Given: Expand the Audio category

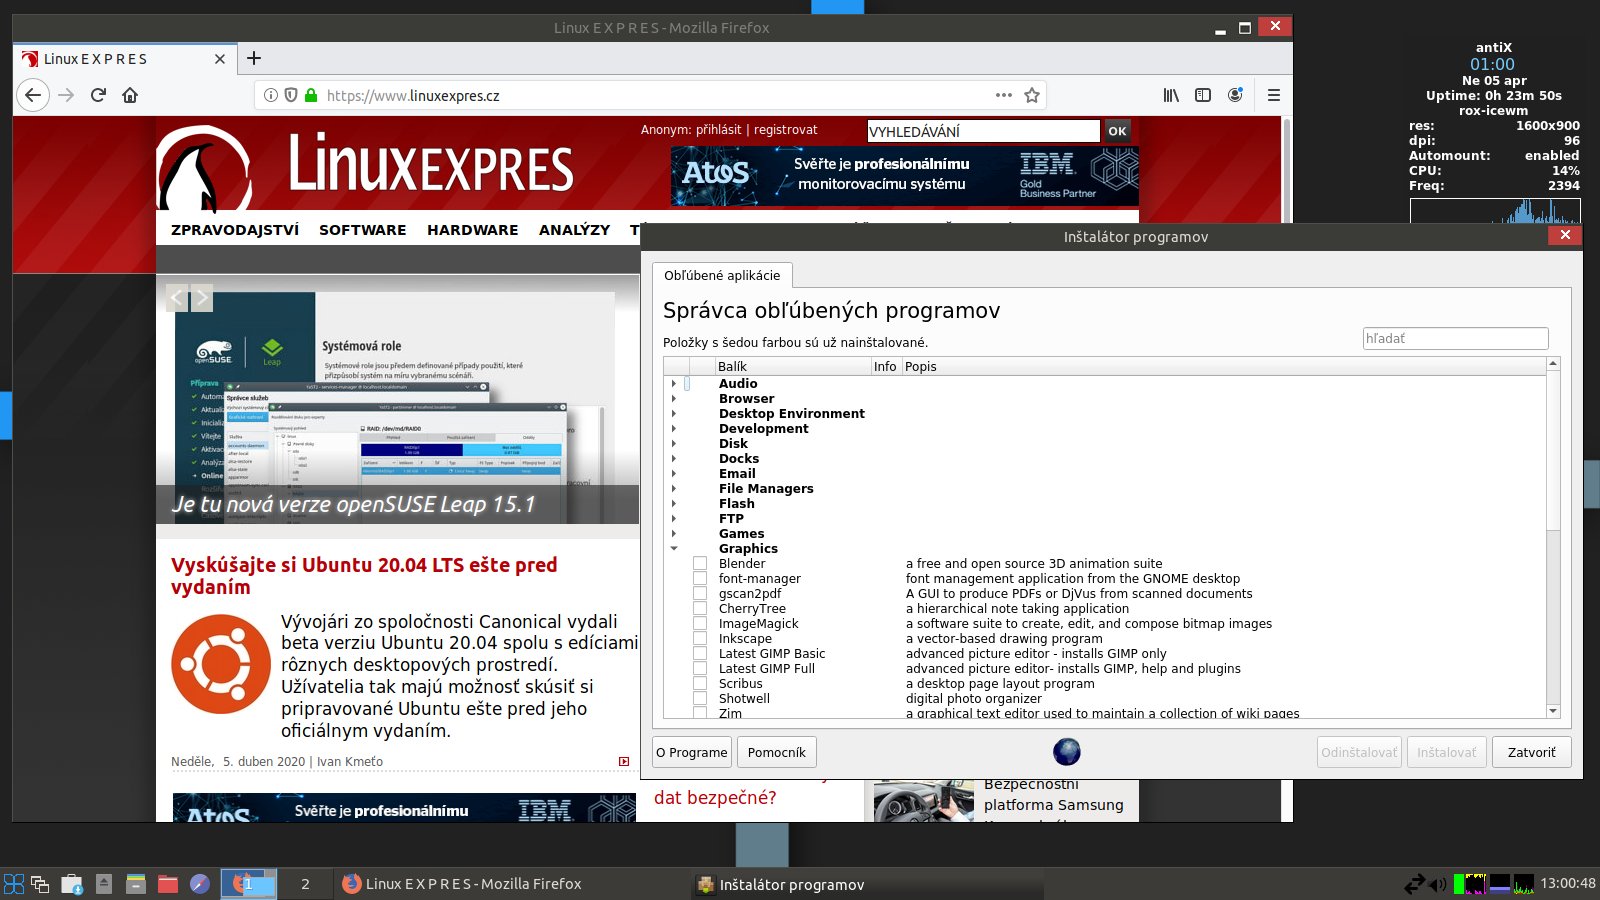Looking at the screenshot, I should point(673,384).
